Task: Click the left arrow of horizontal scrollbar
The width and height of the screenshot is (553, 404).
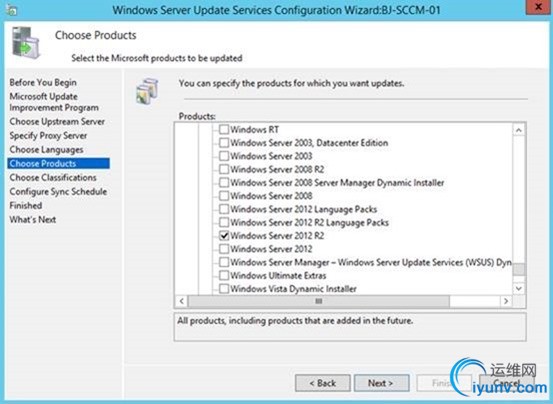Action: tap(182, 301)
